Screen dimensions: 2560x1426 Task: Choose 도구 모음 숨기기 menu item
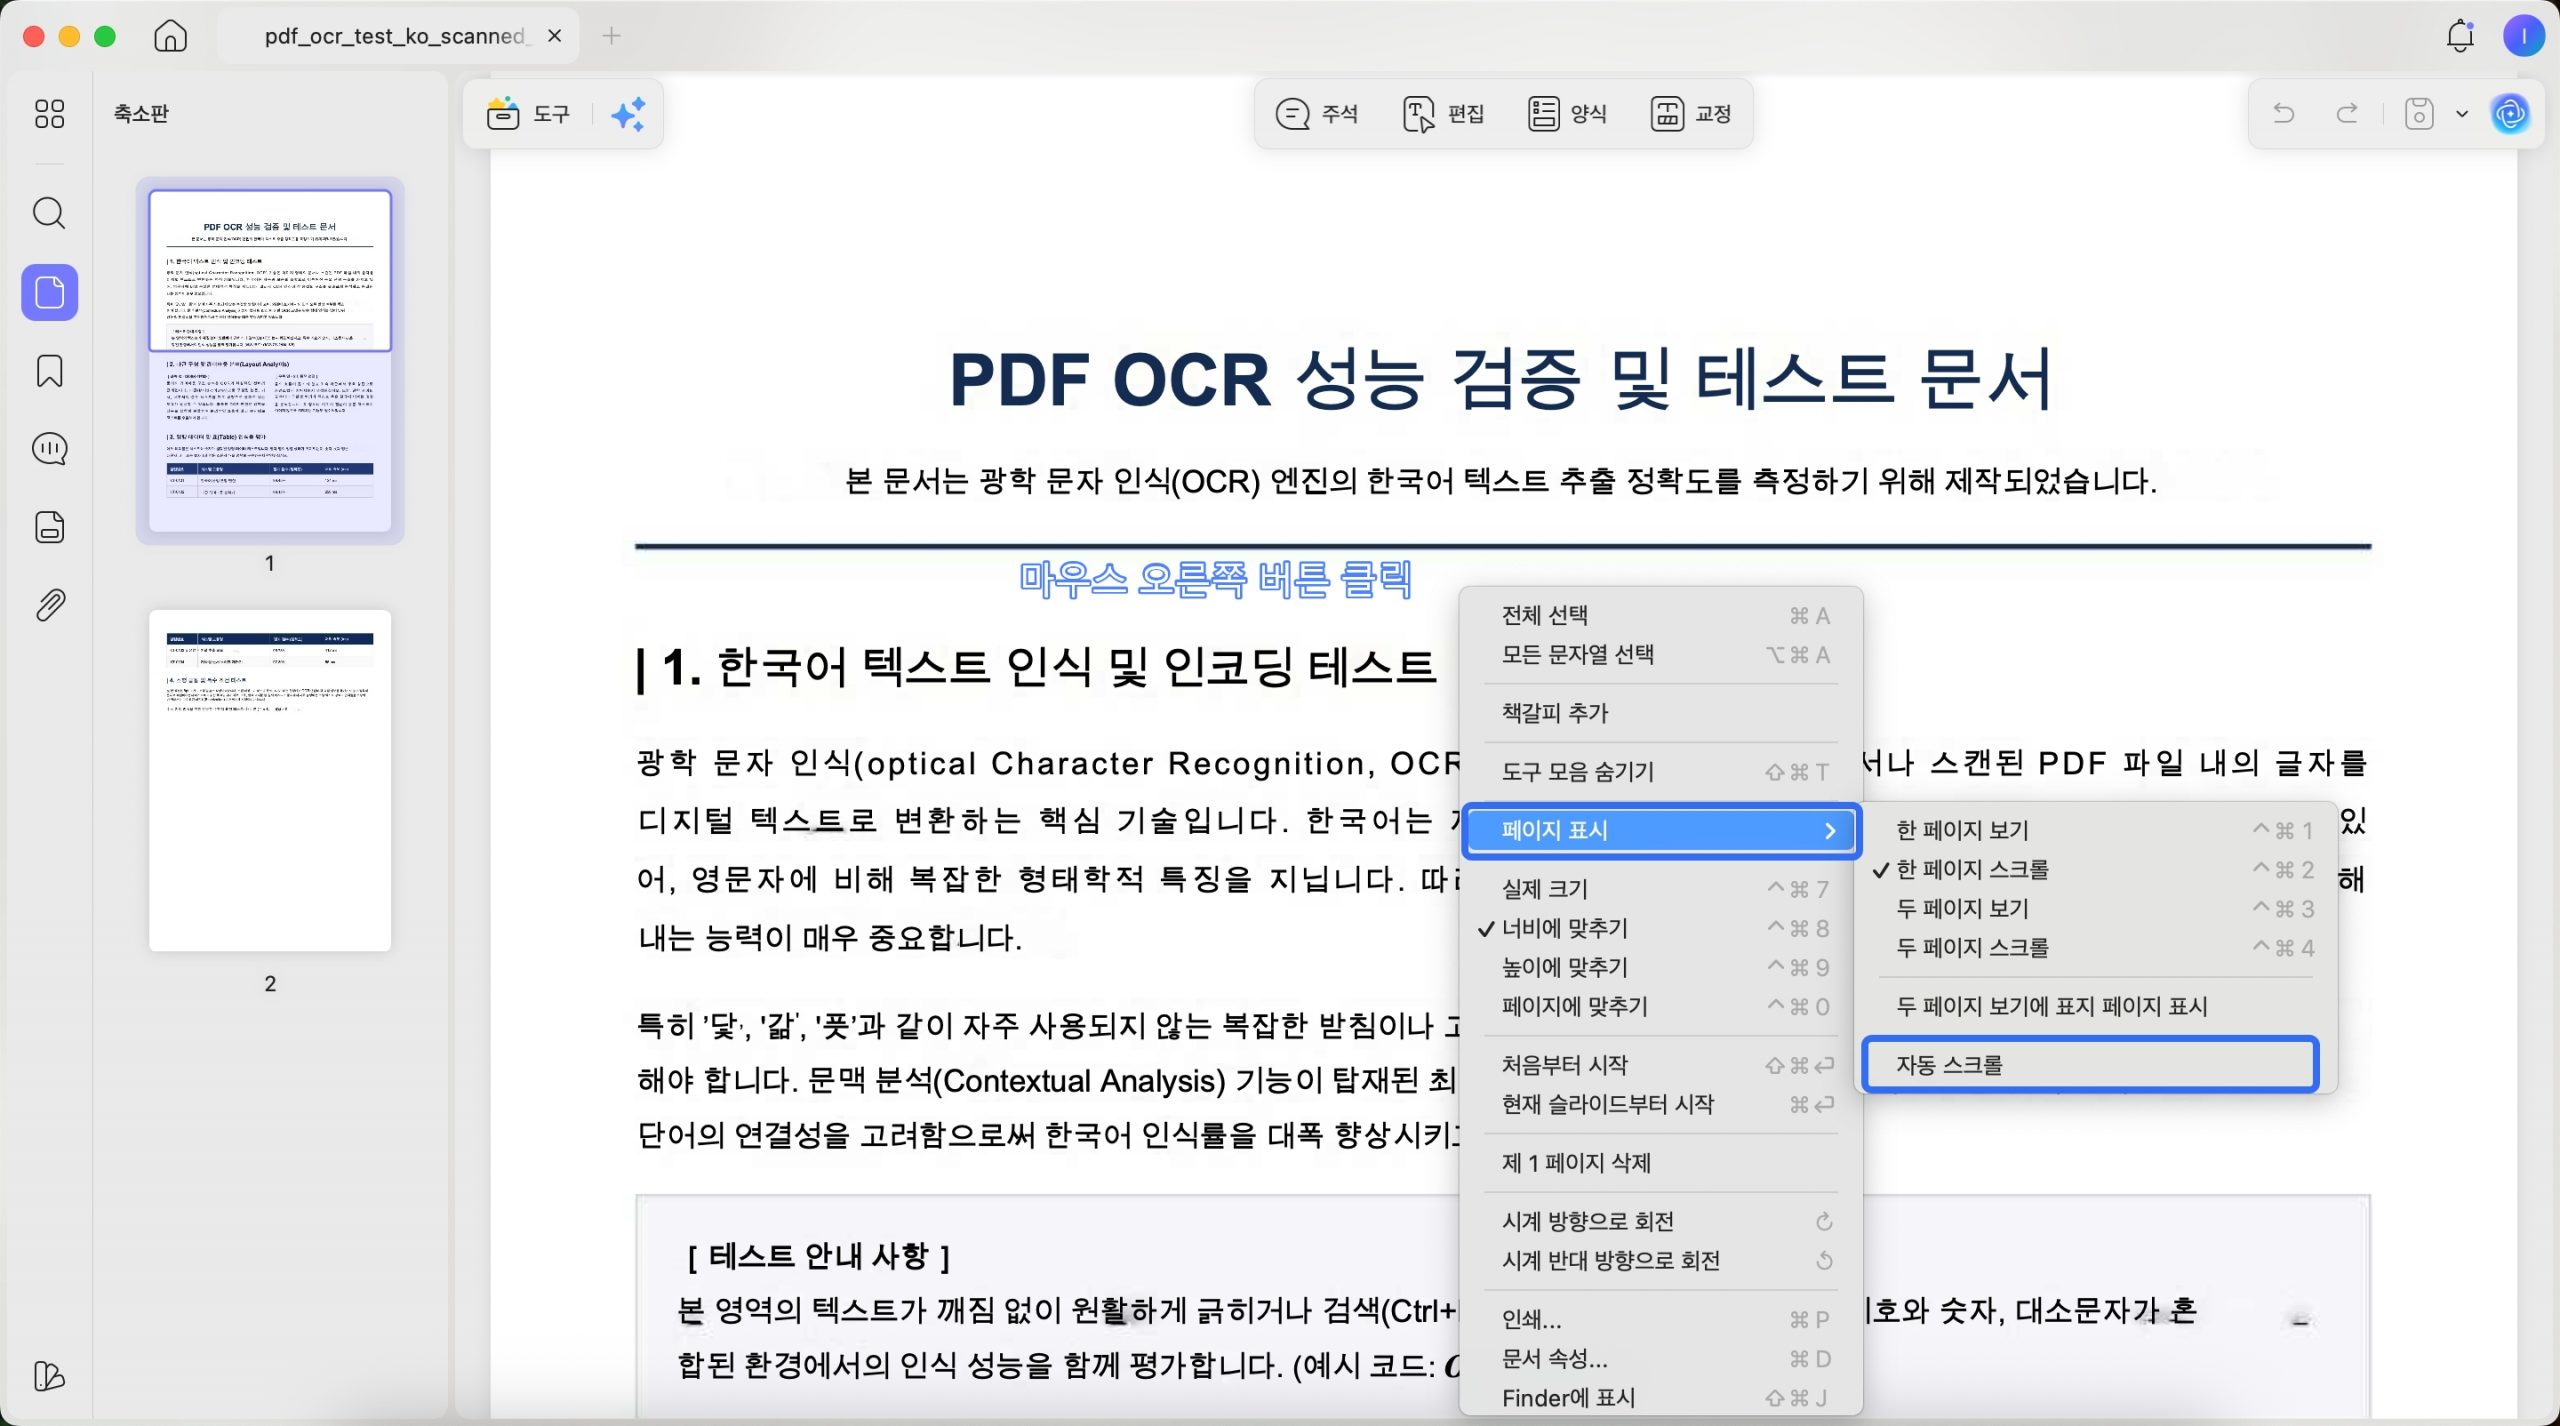coord(1661,772)
